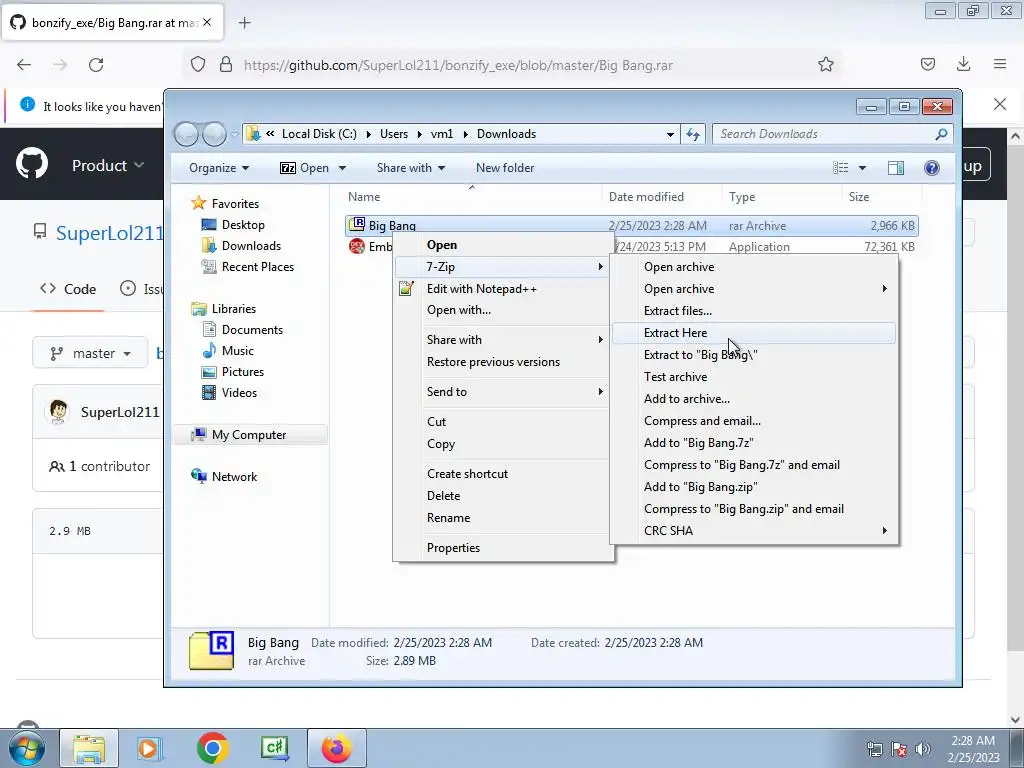Click the Explorer help icon
The width and height of the screenshot is (1024, 768).
coord(932,168)
